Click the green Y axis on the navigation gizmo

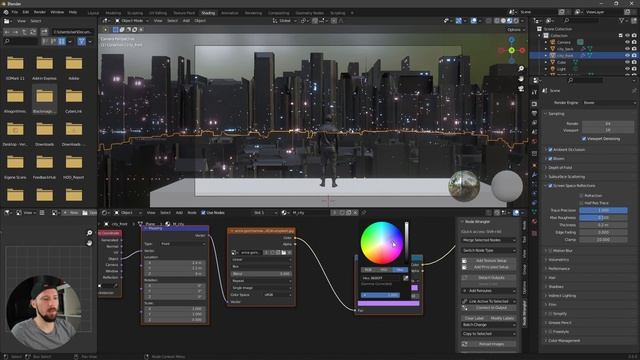pyautogui.click(x=511, y=50)
